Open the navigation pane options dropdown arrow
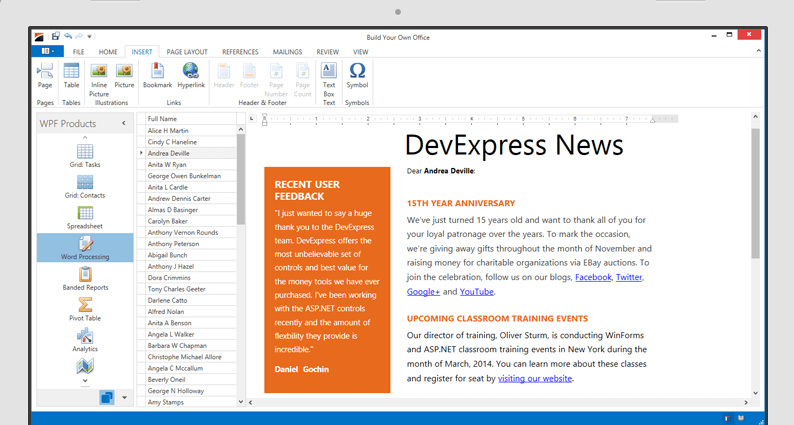Image resolution: width=794 pixels, height=425 pixels. click(x=124, y=398)
